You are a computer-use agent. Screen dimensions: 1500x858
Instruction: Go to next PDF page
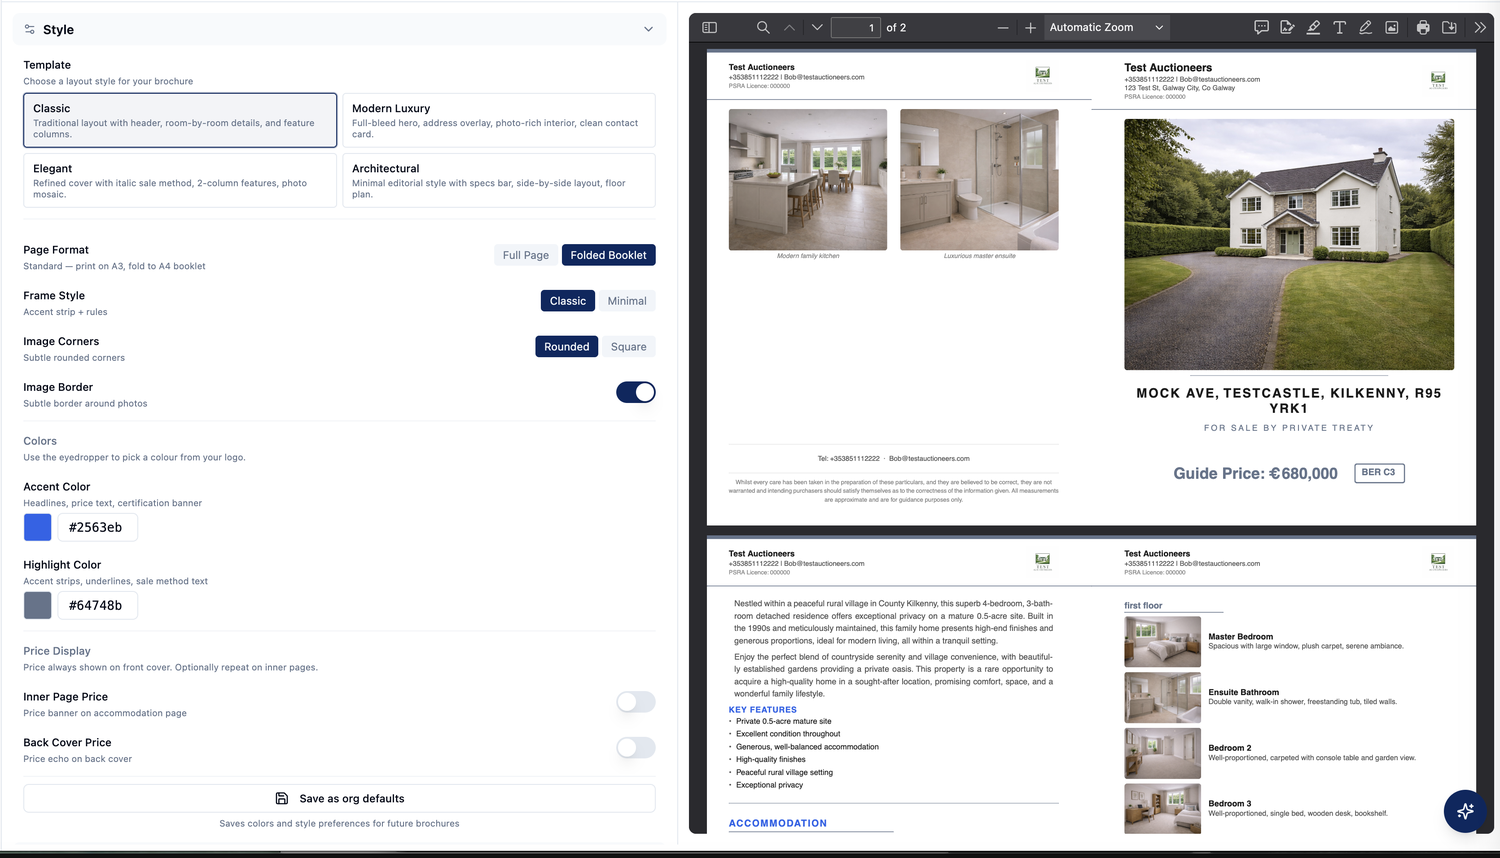[817, 28]
